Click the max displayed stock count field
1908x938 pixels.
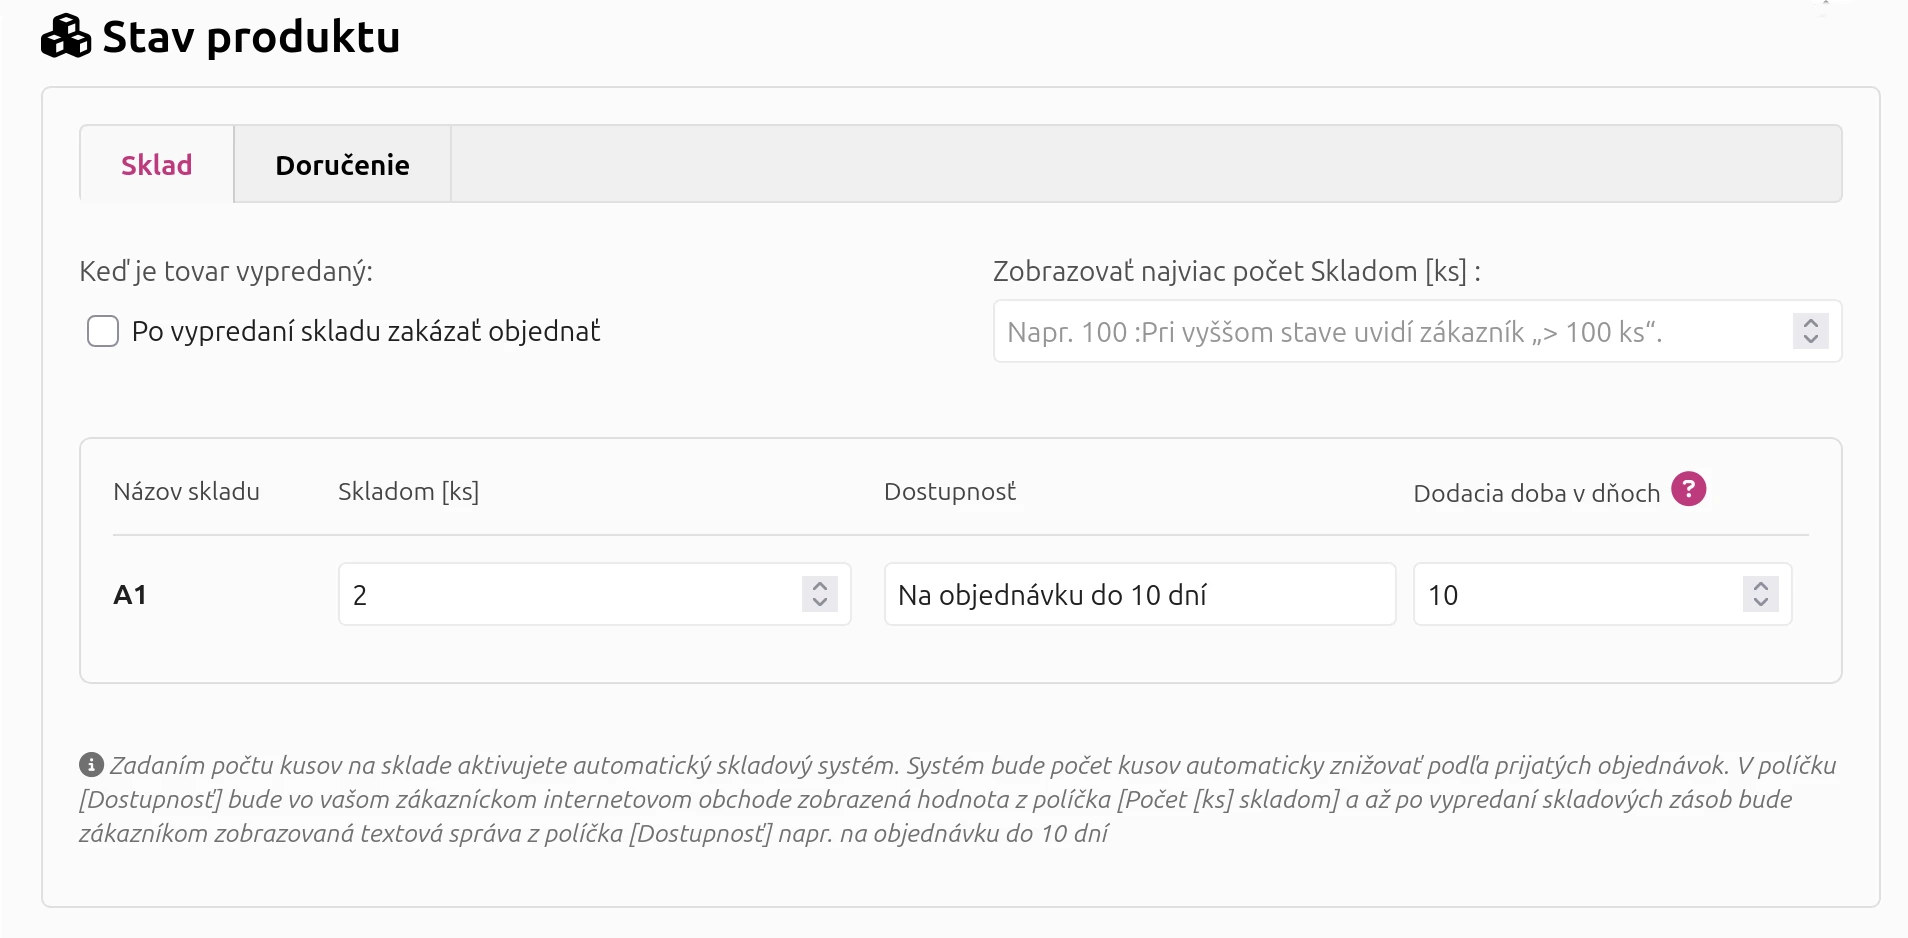coord(1417,331)
